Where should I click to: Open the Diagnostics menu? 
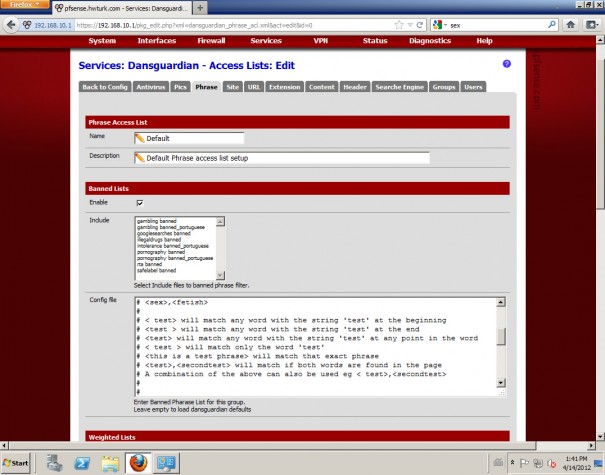click(x=430, y=41)
